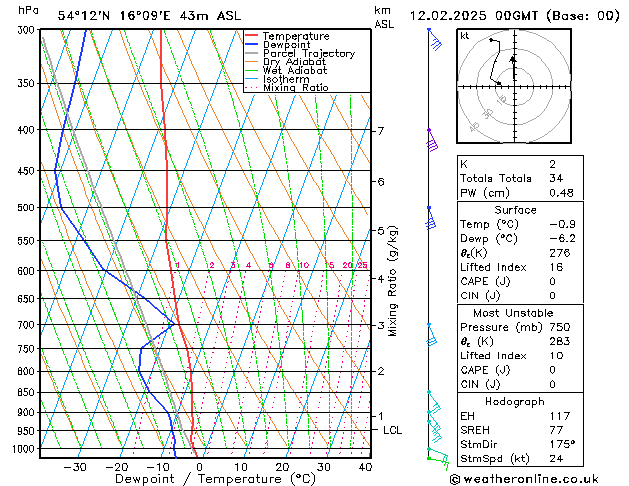
Task: Click the StmDir value 175°
Action: pyautogui.click(x=562, y=445)
